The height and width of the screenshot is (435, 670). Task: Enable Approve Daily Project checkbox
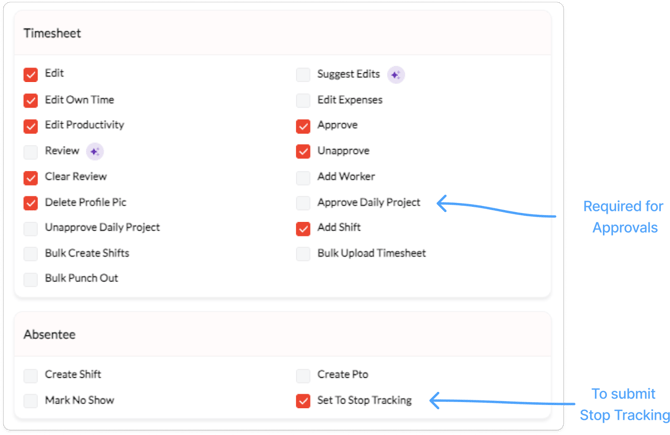tap(303, 202)
